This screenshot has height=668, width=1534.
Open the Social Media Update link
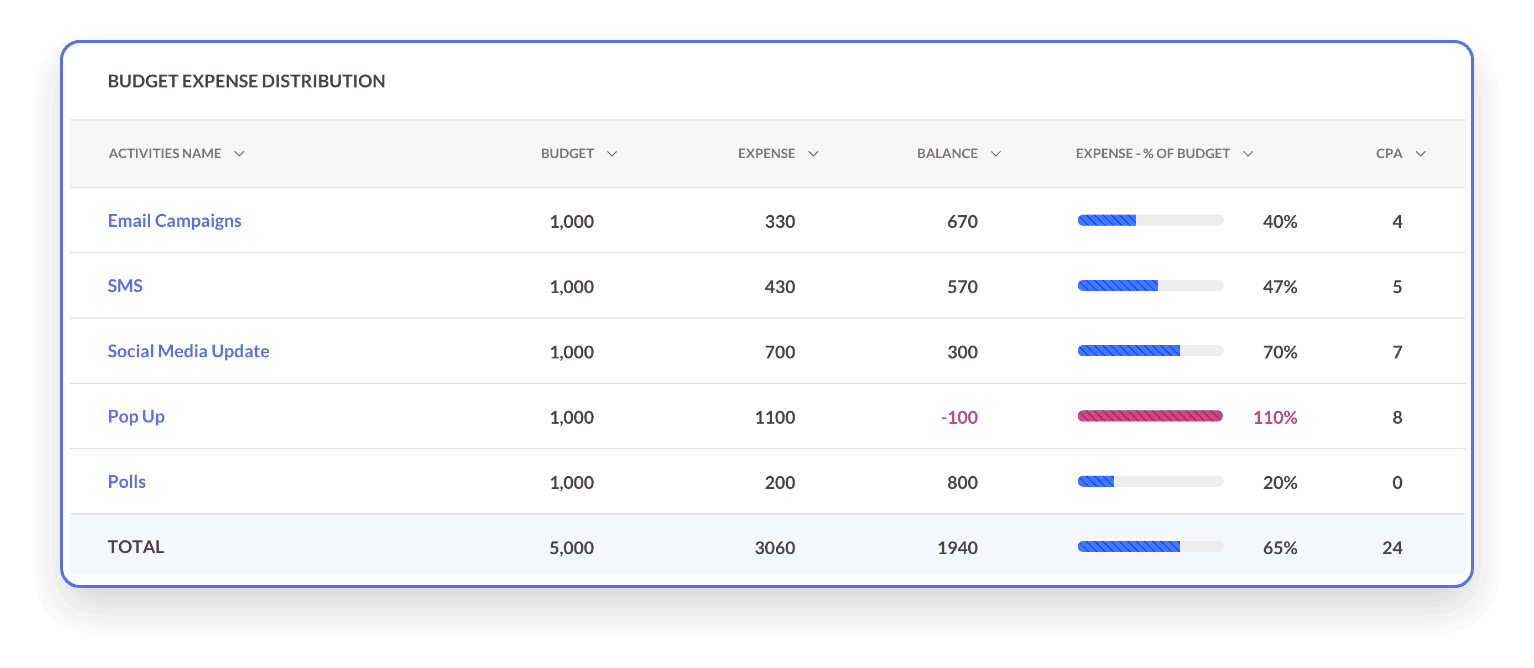tap(189, 351)
